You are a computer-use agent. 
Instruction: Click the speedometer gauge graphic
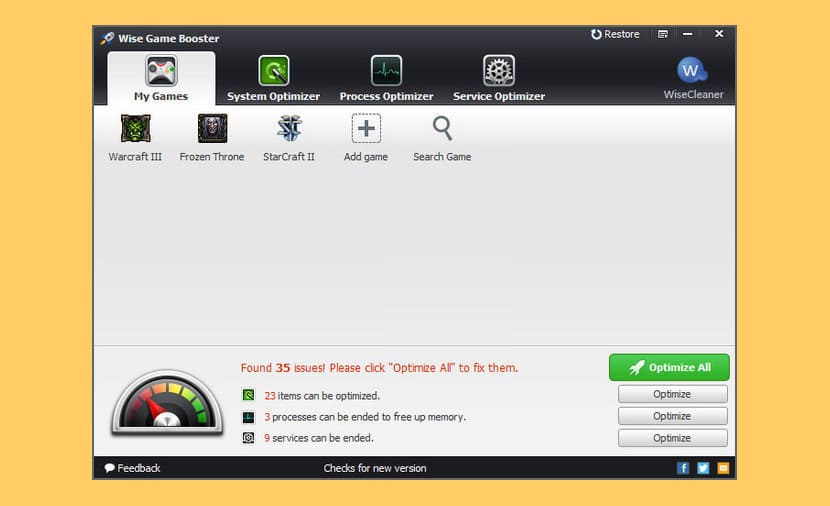pyautogui.click(x=167, y=402)
